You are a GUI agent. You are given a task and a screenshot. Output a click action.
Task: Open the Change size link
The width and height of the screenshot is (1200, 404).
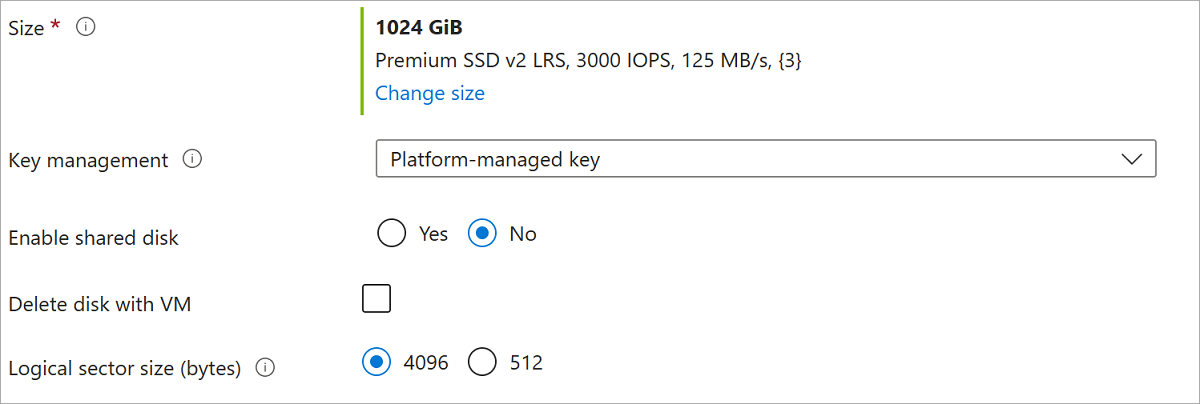430,93
